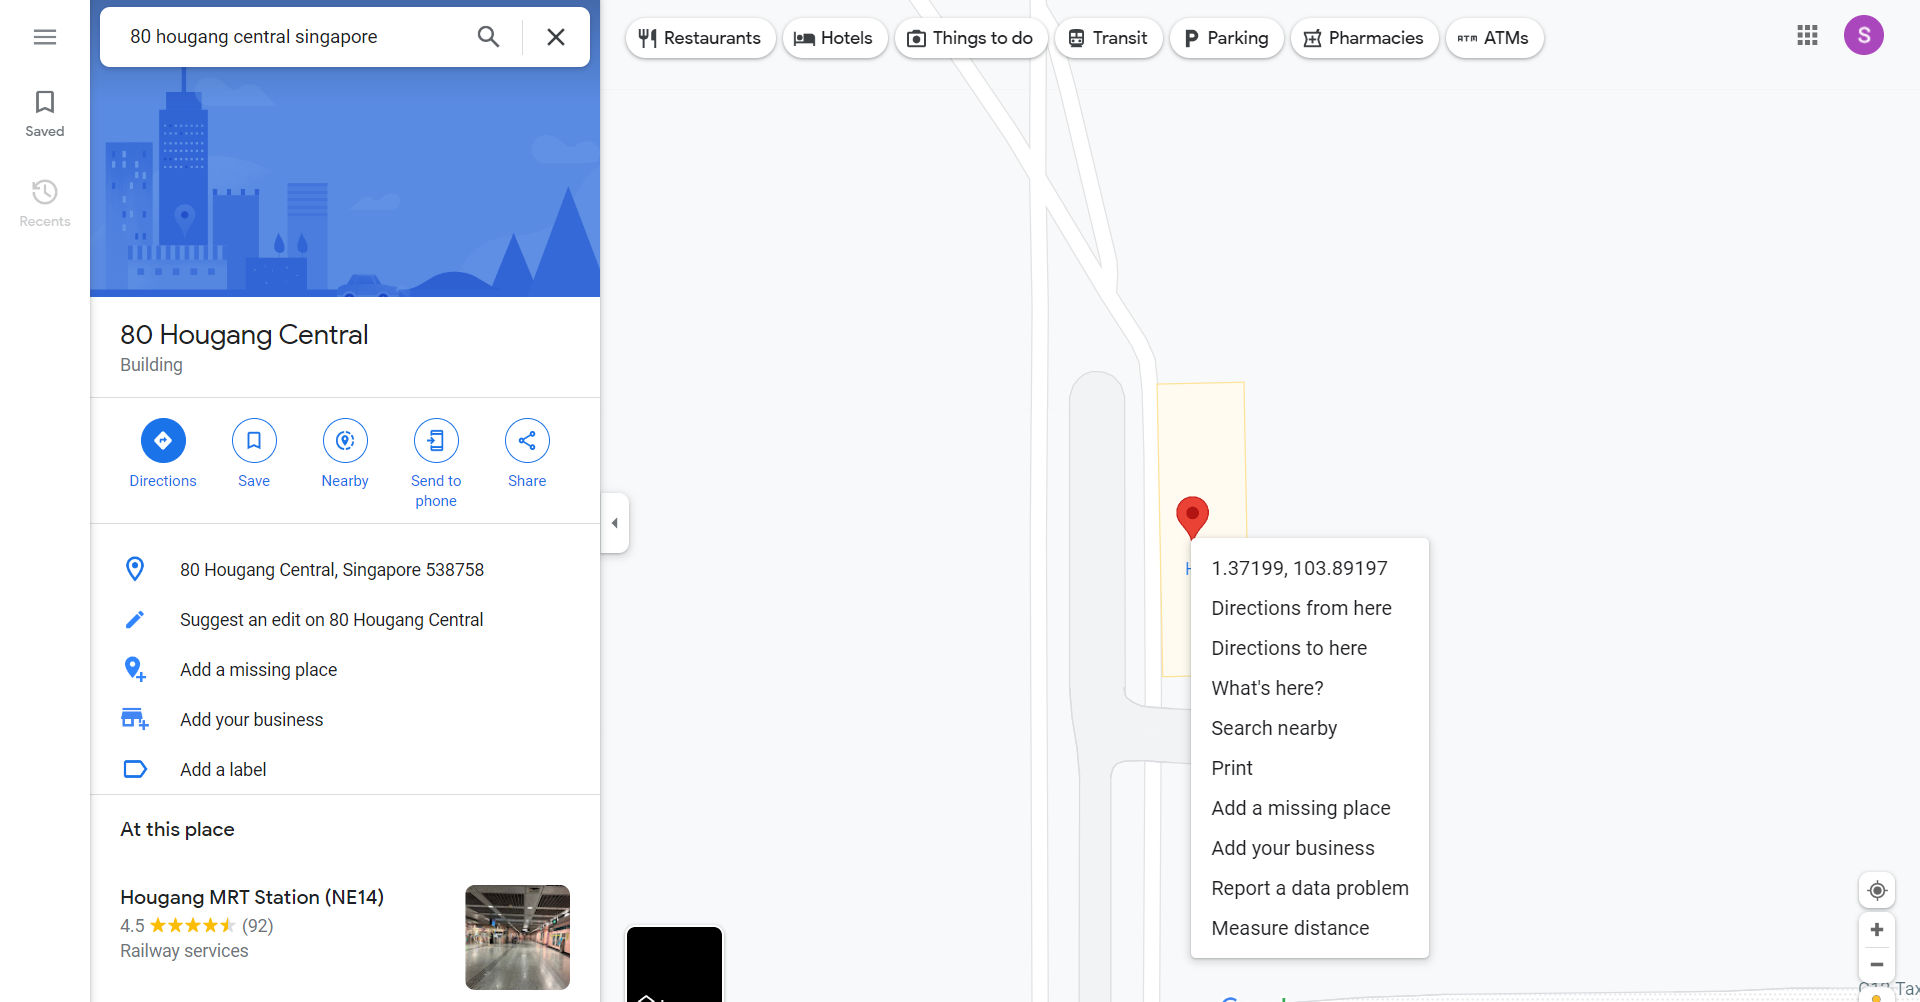Show your location on map
Viewport: 1920px width, 1002px height.
click(x=1877, y=890)
